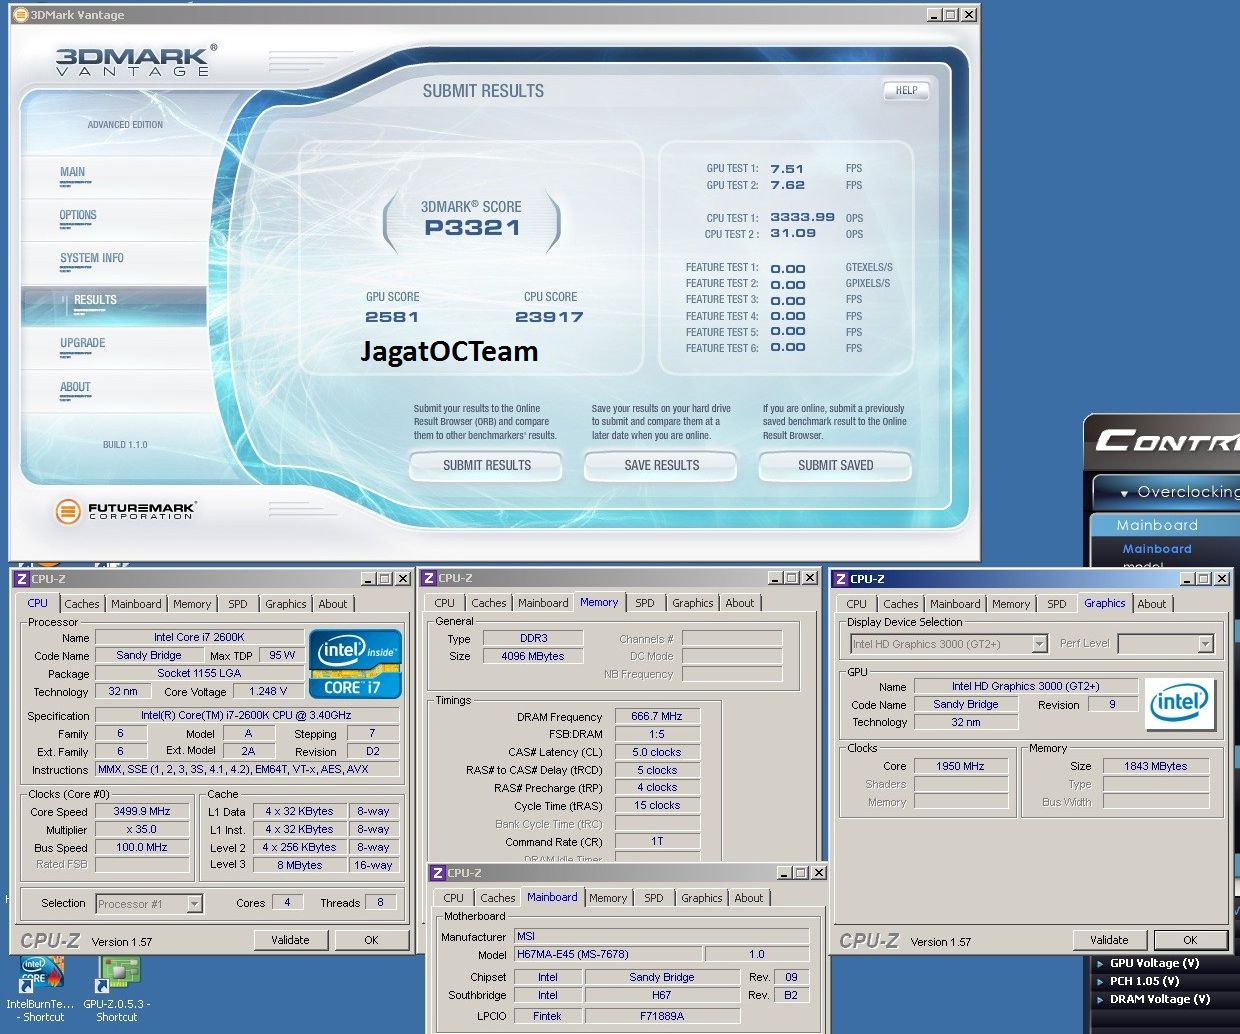Open the GPU-Z desktop shortcut icon
Screen dimensions: 1240x1034
point(118,977)
